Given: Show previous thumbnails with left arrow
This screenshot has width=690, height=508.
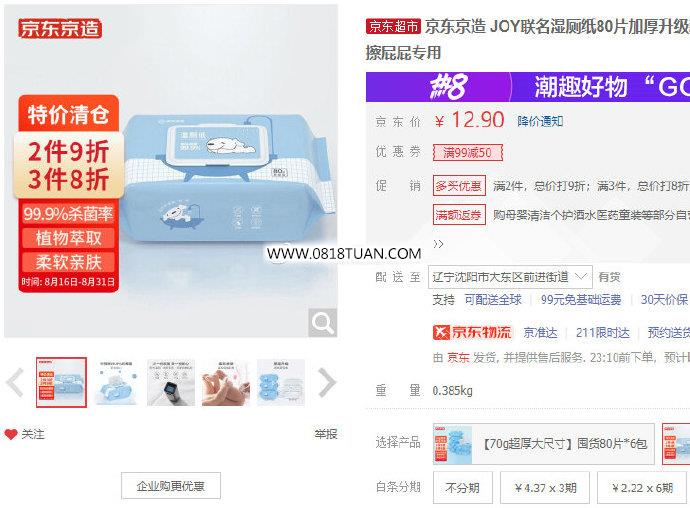Looking at the screenshot, I should [16, 383].
